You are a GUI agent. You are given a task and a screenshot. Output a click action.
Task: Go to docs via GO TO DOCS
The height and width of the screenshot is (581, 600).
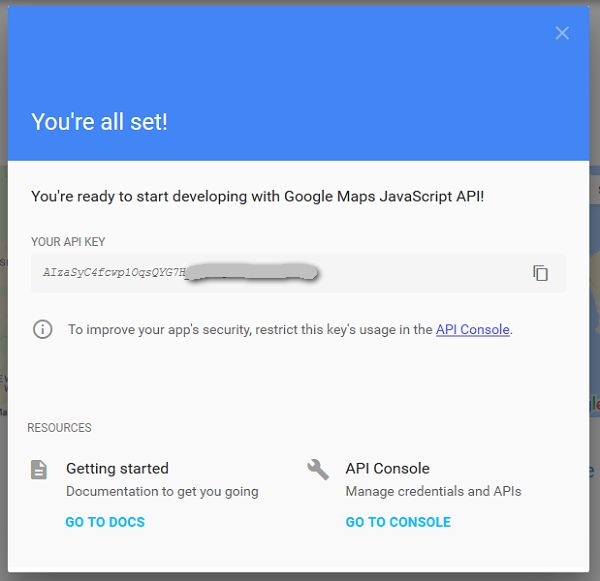105,522
